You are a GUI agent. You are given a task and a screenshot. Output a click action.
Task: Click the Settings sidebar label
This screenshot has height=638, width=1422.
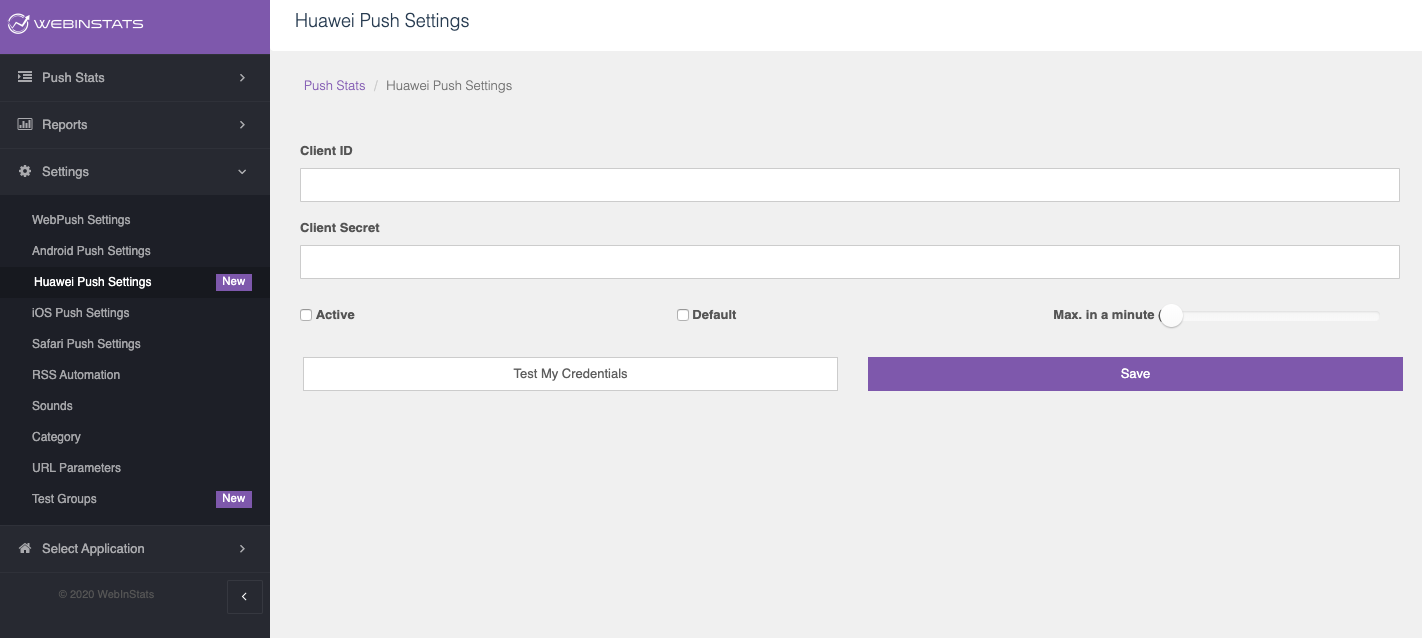pyautogui.click(x=65, y=171)
